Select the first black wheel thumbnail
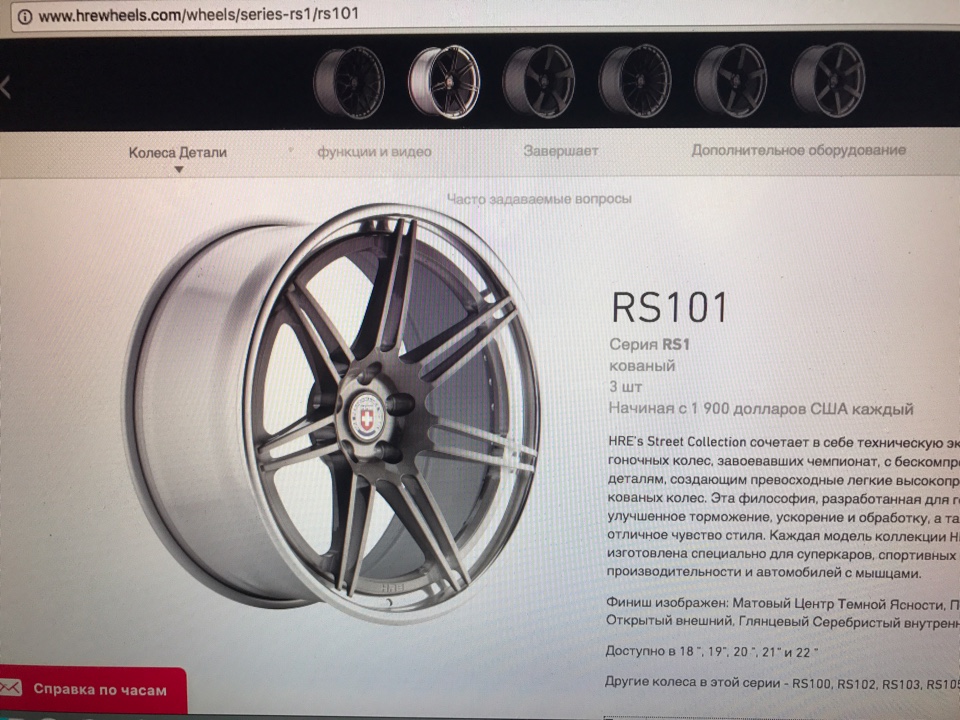Screen dimensions: 960x720 click(349, 82)
